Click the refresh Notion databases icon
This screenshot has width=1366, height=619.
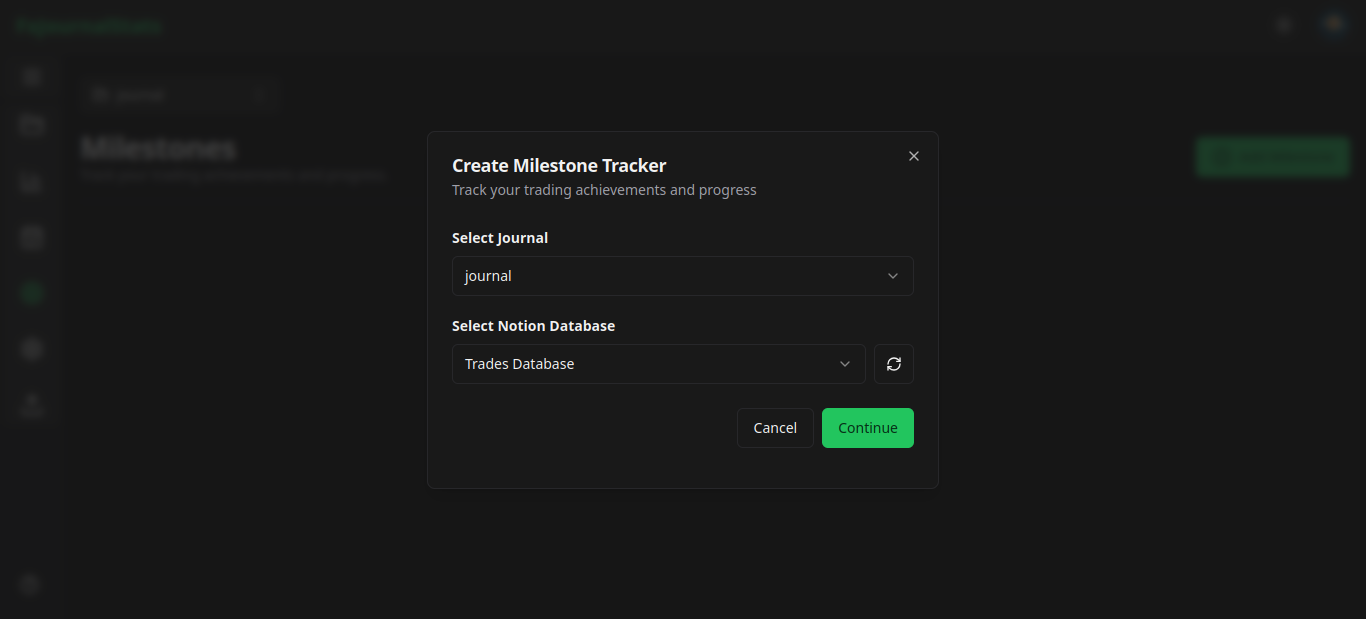click(x=893, y=363)
